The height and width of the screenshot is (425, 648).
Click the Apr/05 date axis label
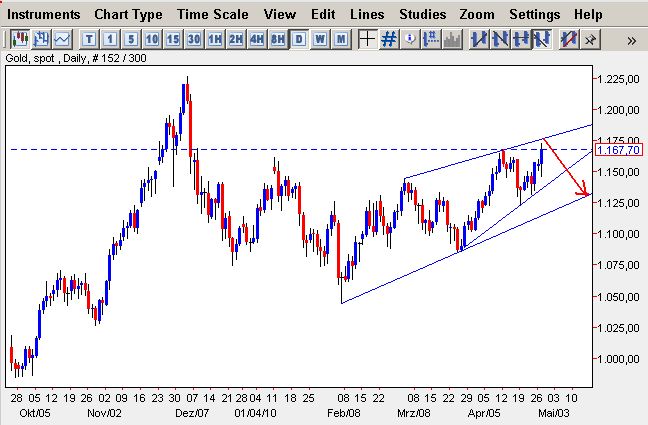[484, 413]
